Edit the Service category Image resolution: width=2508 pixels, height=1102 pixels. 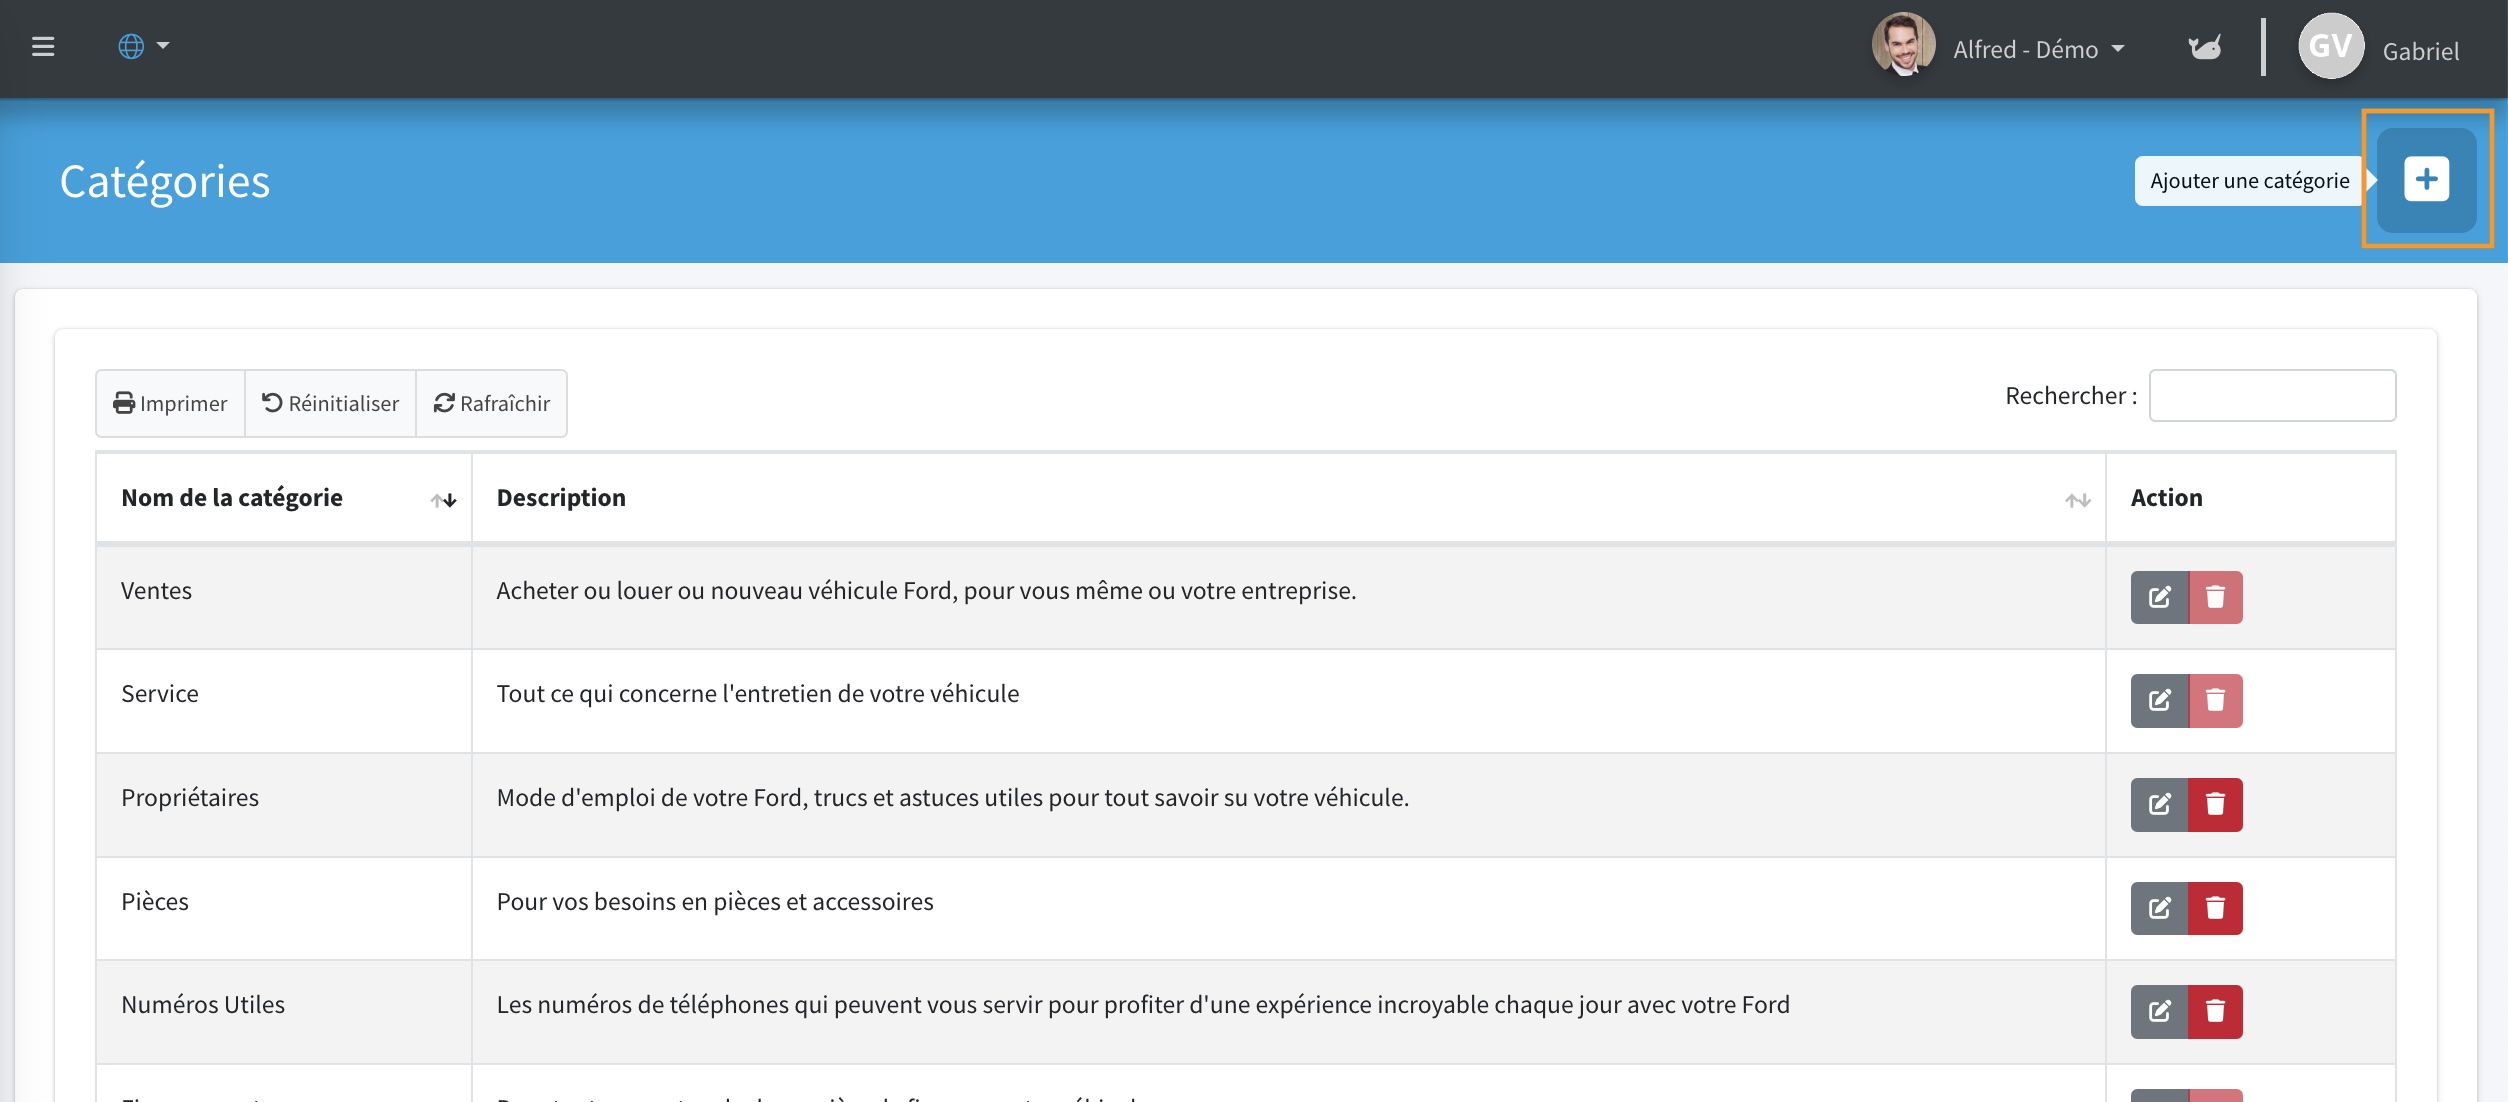pos(2159,700)
